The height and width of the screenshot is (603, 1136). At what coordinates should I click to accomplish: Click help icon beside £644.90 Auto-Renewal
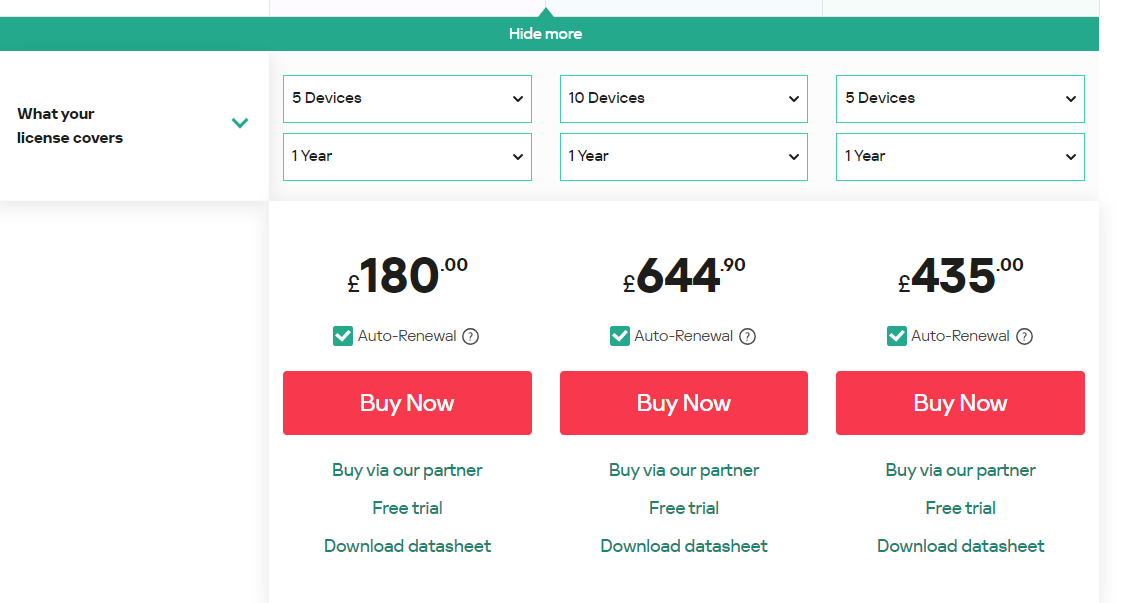747,337
